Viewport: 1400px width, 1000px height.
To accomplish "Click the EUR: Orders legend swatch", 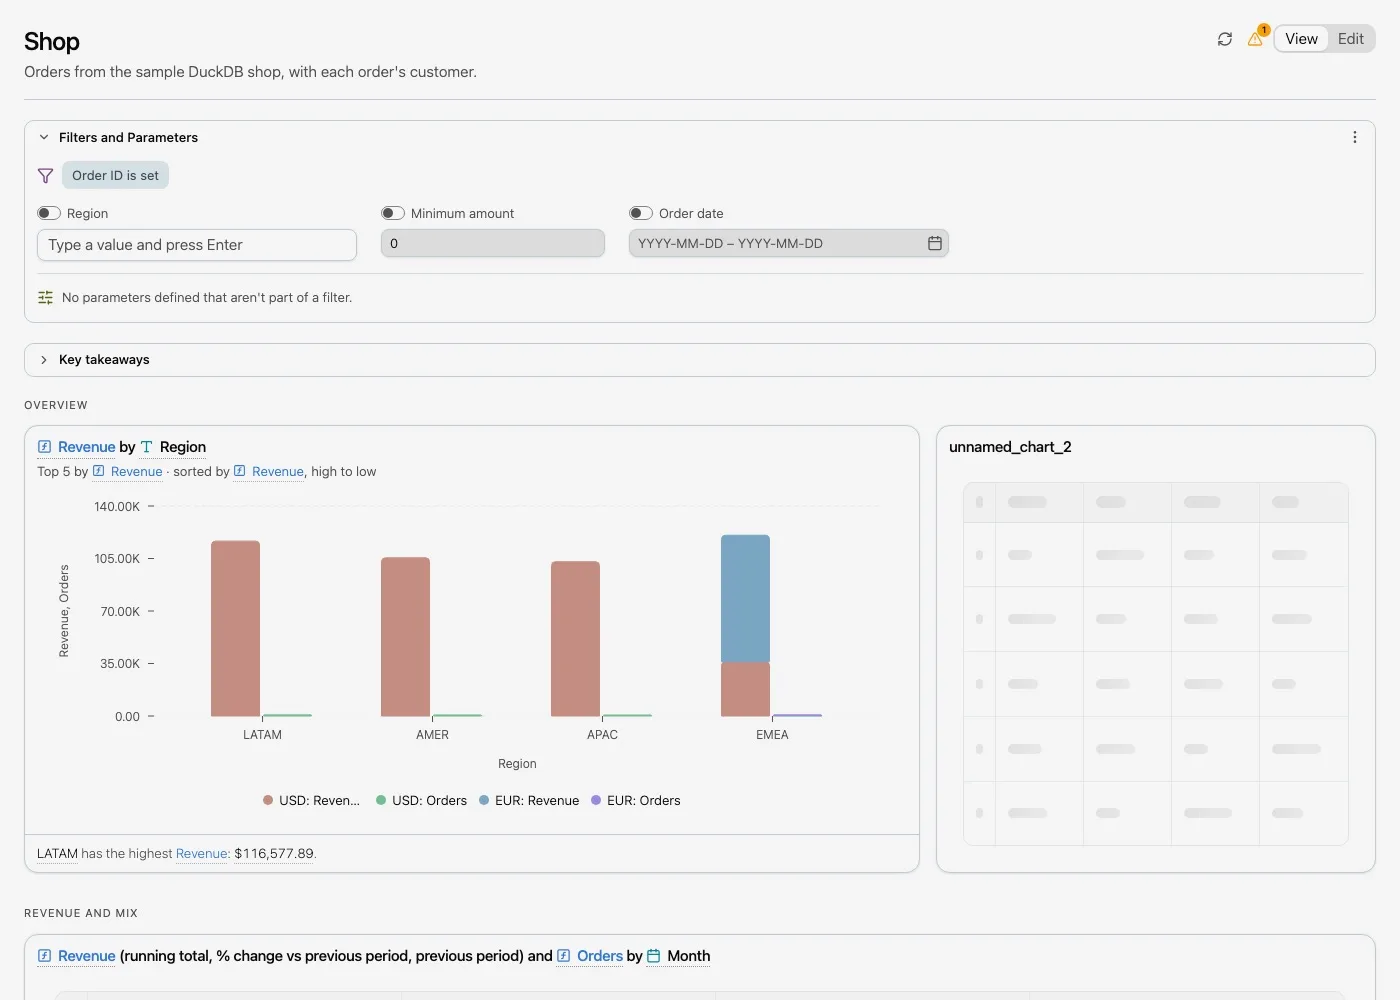I will pyautogui.click(x=596, y=800).
